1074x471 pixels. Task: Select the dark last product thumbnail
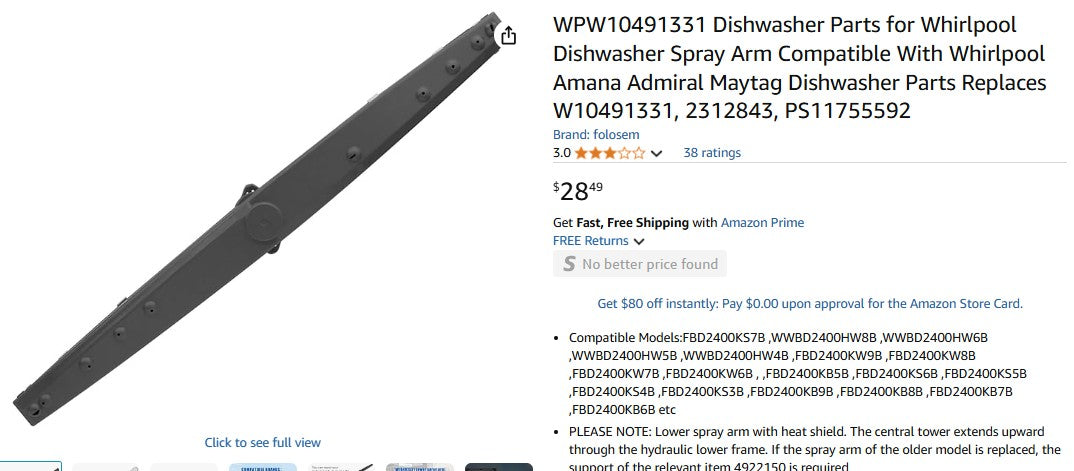[x=499, y=467]
